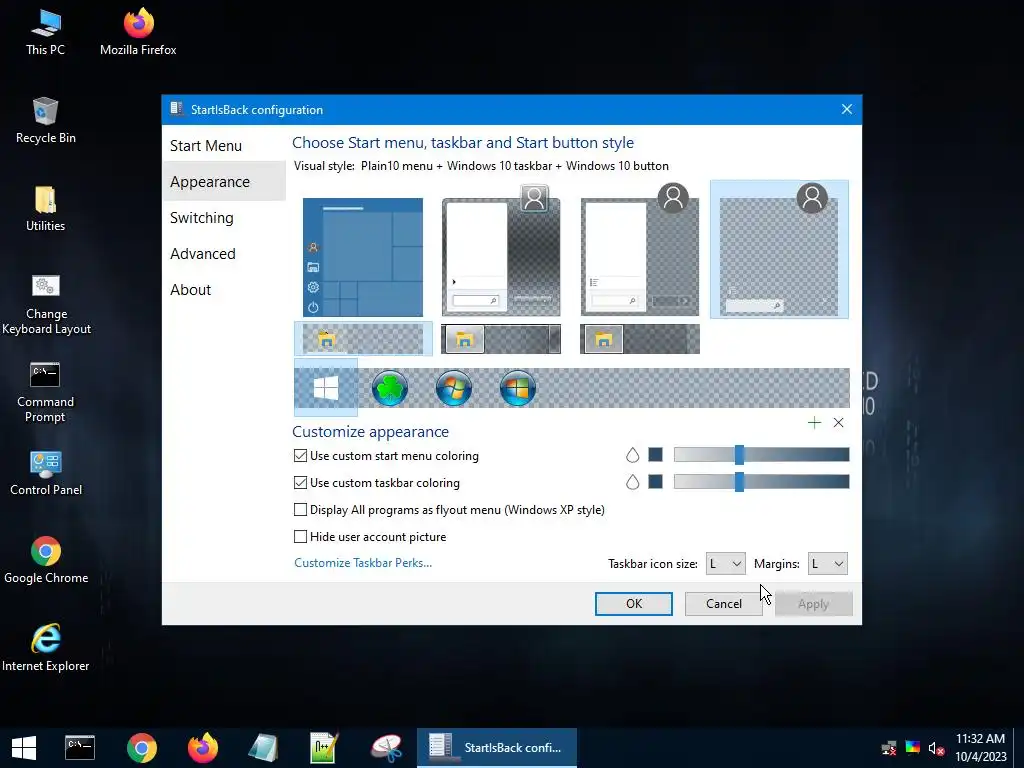1024x768 pixels.
Task: Click the Cancel button
Action: (x=724, y=603)
